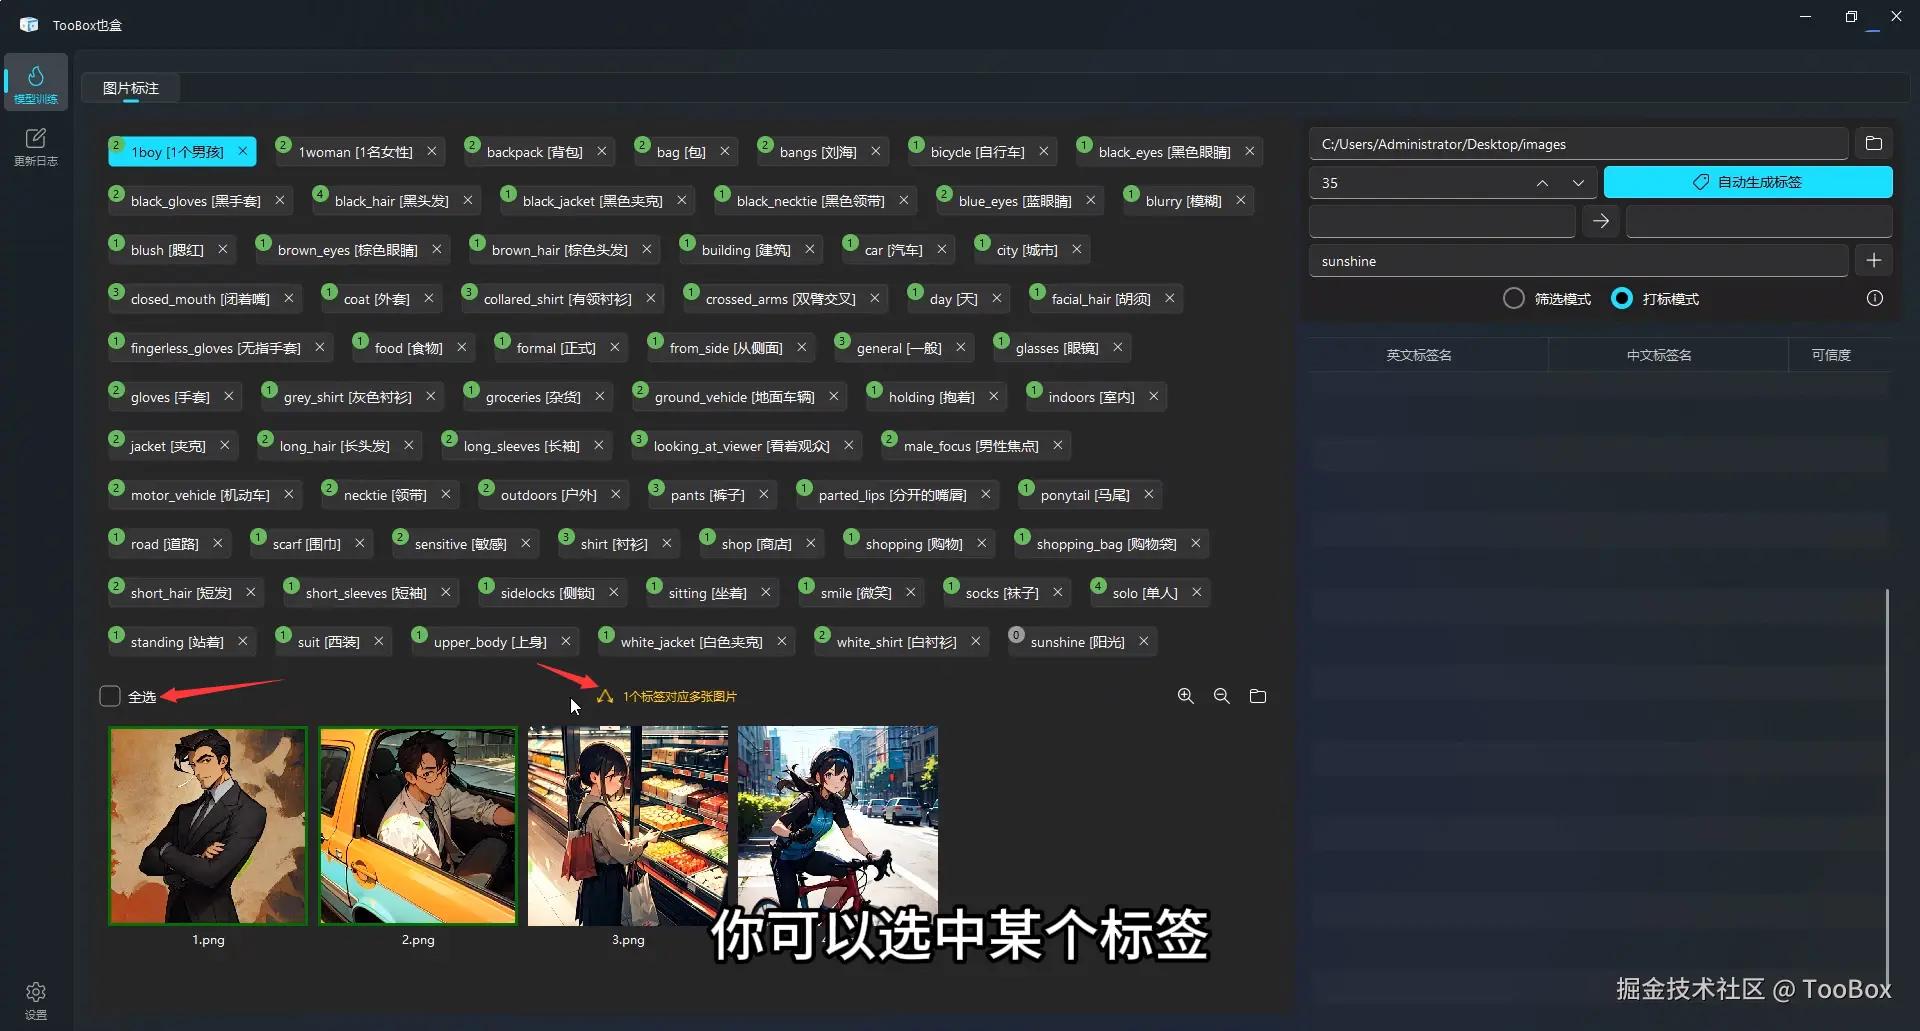
Task: Remove the 1boy tag with its × button
Action: tap(241, 151)
